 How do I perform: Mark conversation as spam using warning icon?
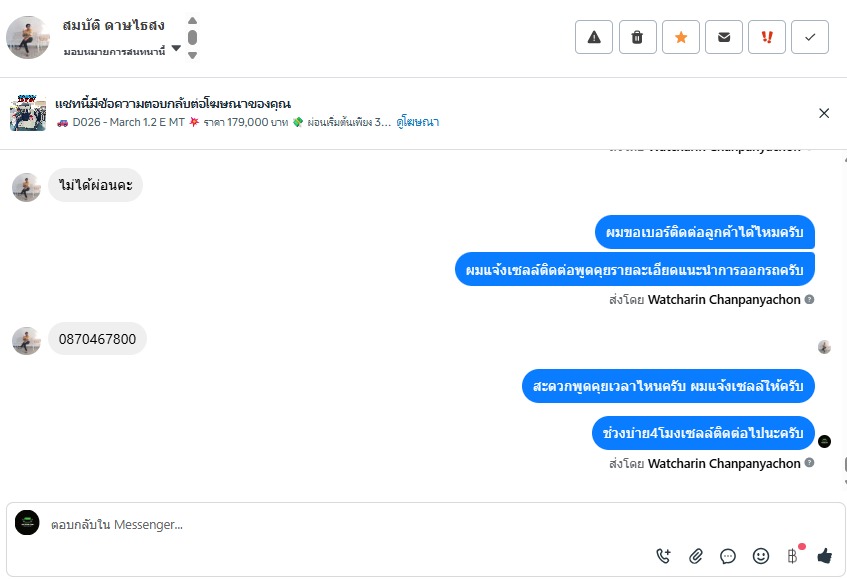594,37
